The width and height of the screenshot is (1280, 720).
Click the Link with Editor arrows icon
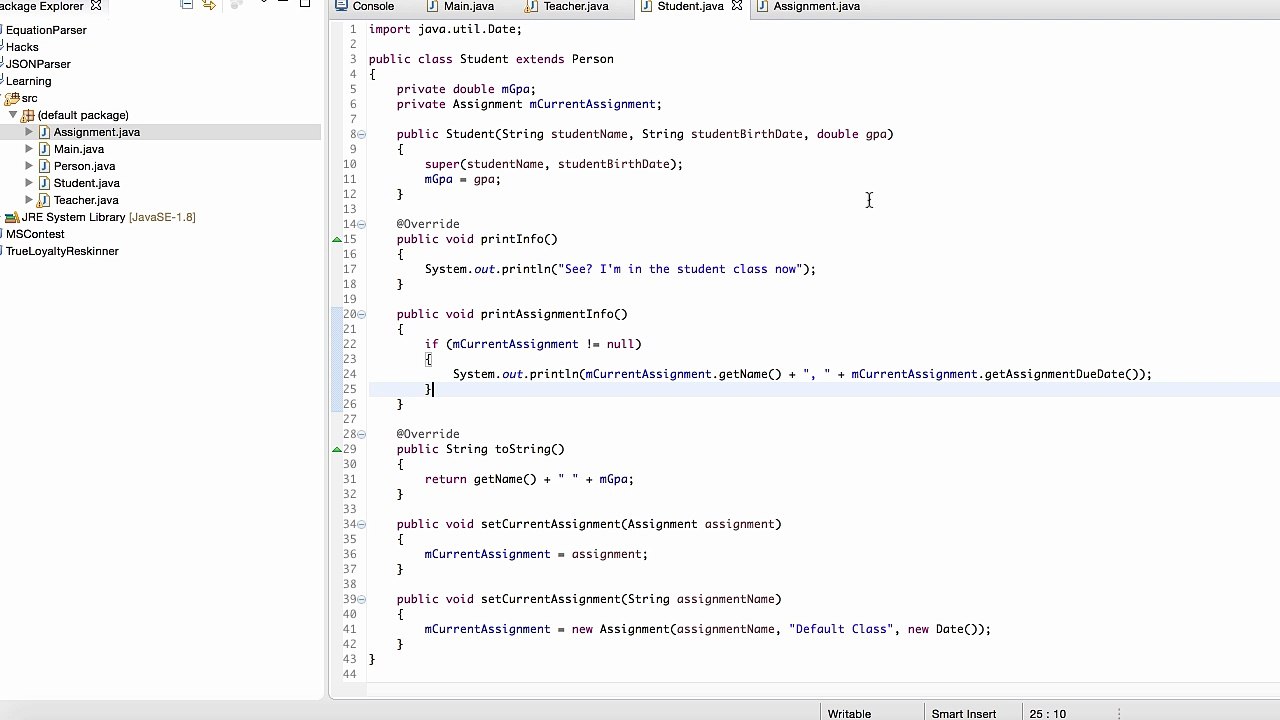(209, 4)
